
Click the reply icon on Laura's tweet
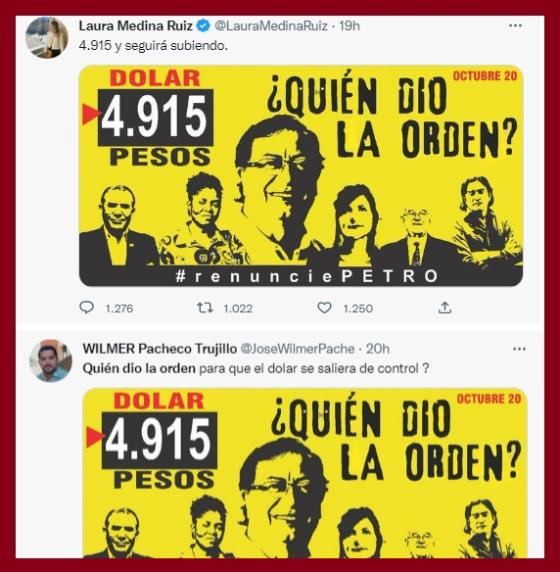(86, 308)
